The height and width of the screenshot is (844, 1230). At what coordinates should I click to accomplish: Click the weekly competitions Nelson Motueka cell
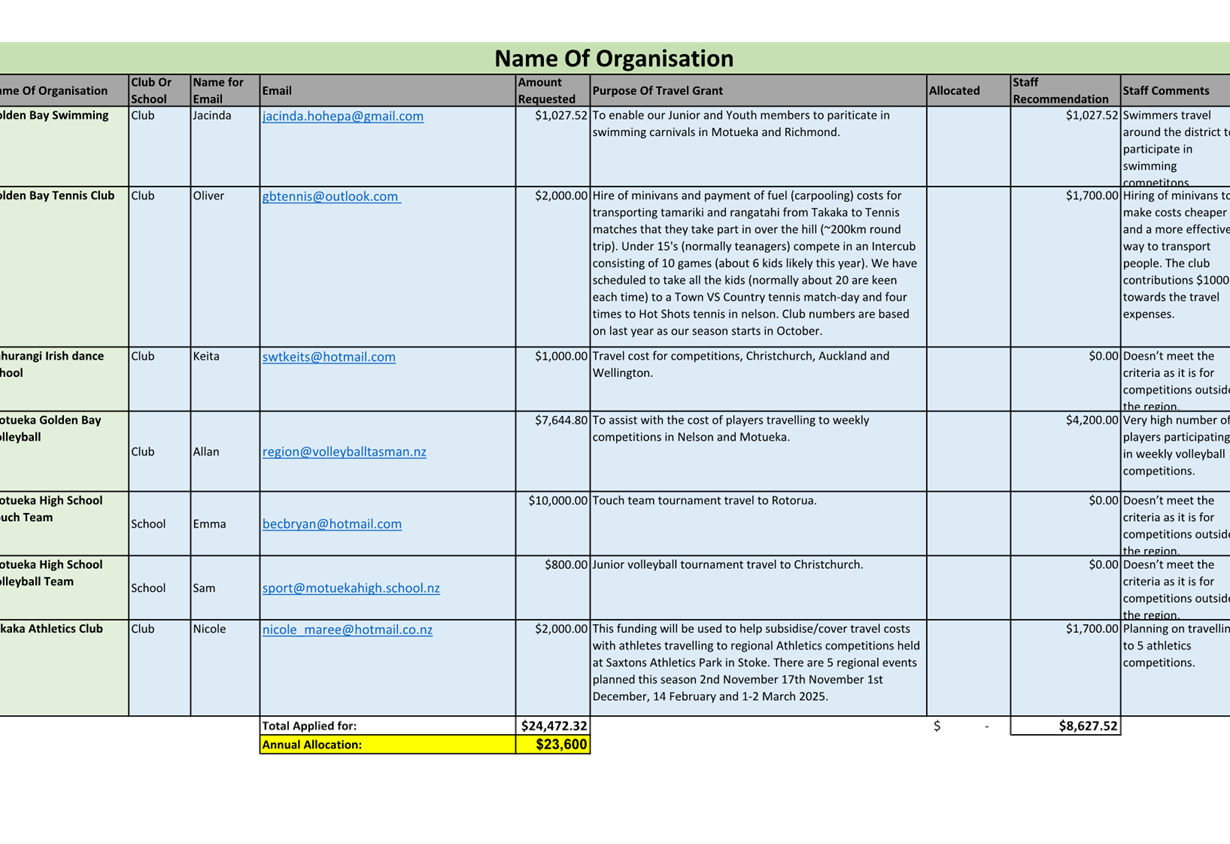tap(758, 451)
